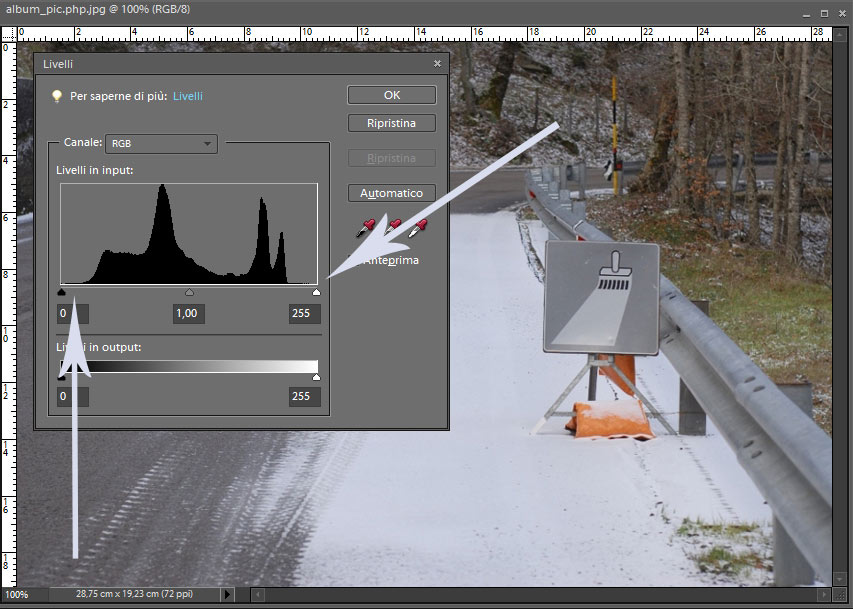
Task: Apply Automatico levels adjustment
Action: 391,193
